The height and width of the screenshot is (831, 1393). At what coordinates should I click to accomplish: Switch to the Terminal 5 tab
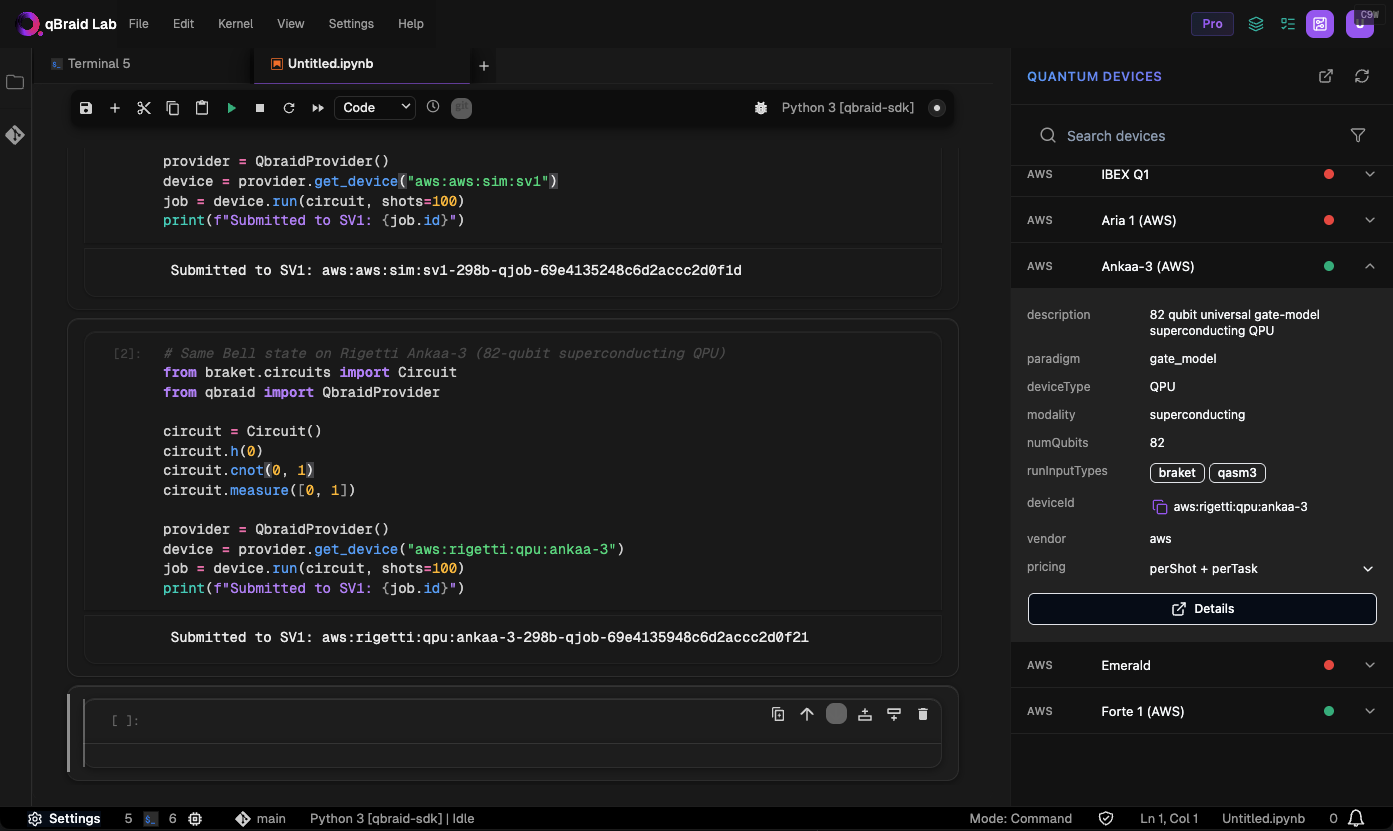[144, 64]
